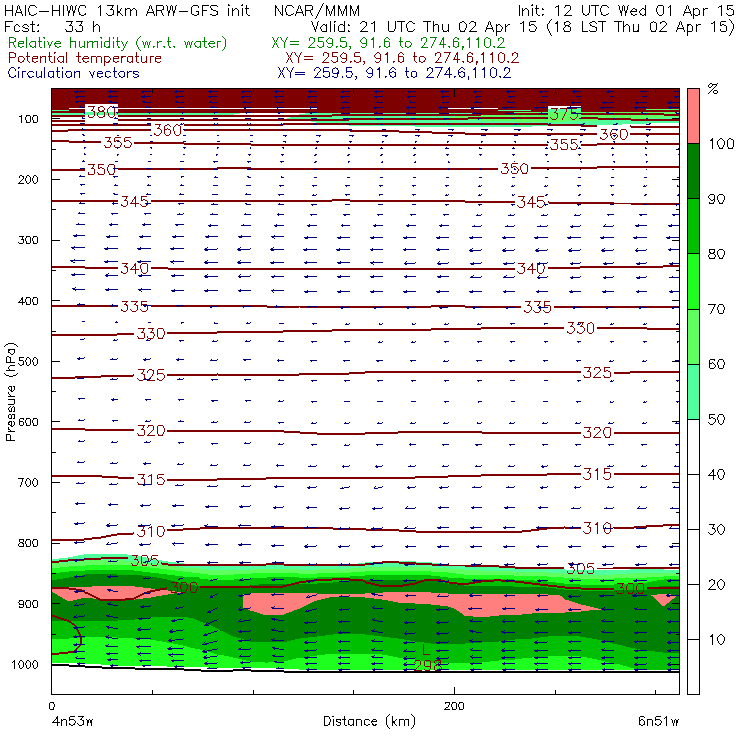Click the left-hand 320 contour label
Viewport: 740px width, 740px height.
(151, 430)
